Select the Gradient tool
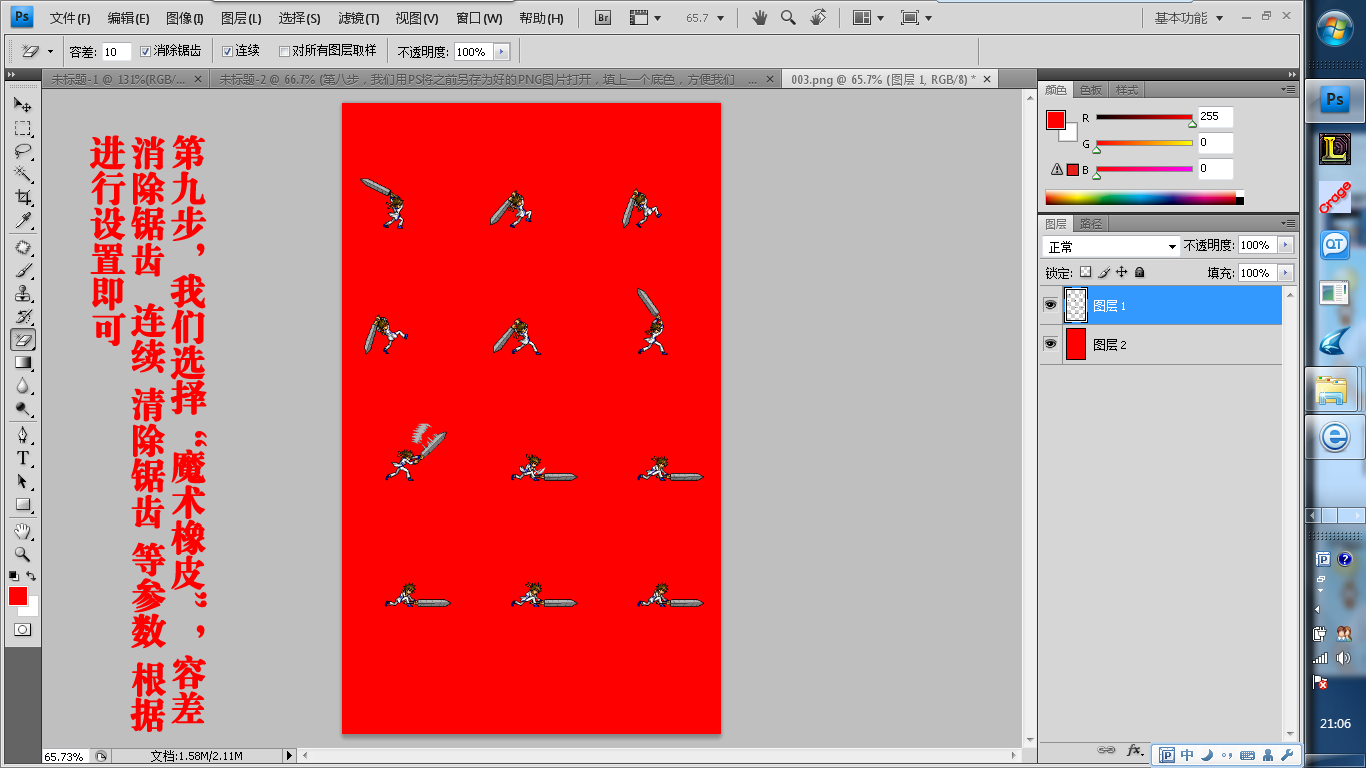This screenshot has height=768, width=1366. point(22,363)
